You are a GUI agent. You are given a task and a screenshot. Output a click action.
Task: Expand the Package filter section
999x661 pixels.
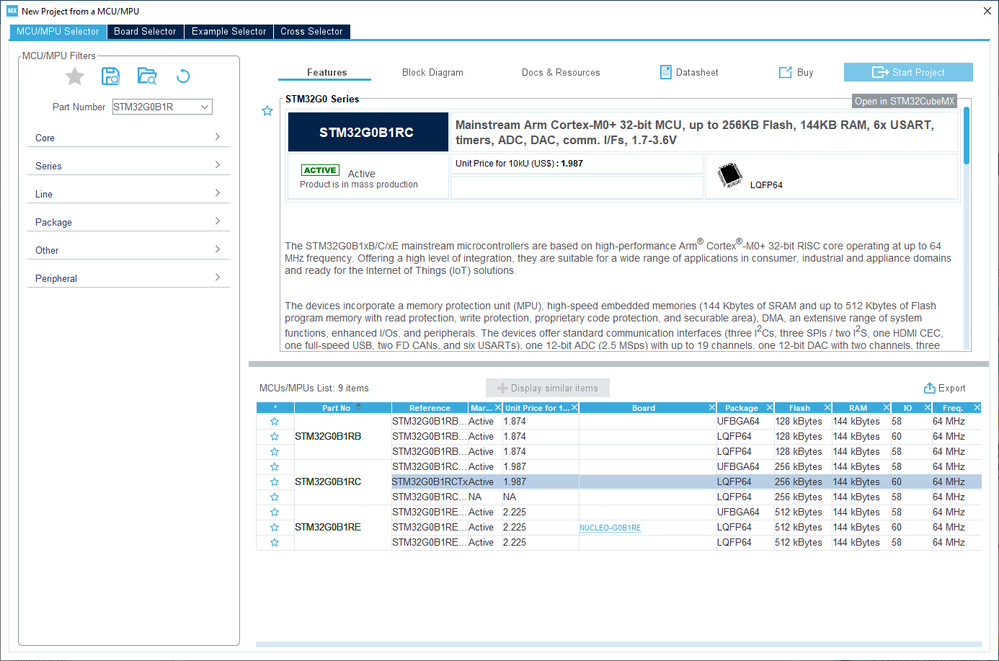[129, 222]
